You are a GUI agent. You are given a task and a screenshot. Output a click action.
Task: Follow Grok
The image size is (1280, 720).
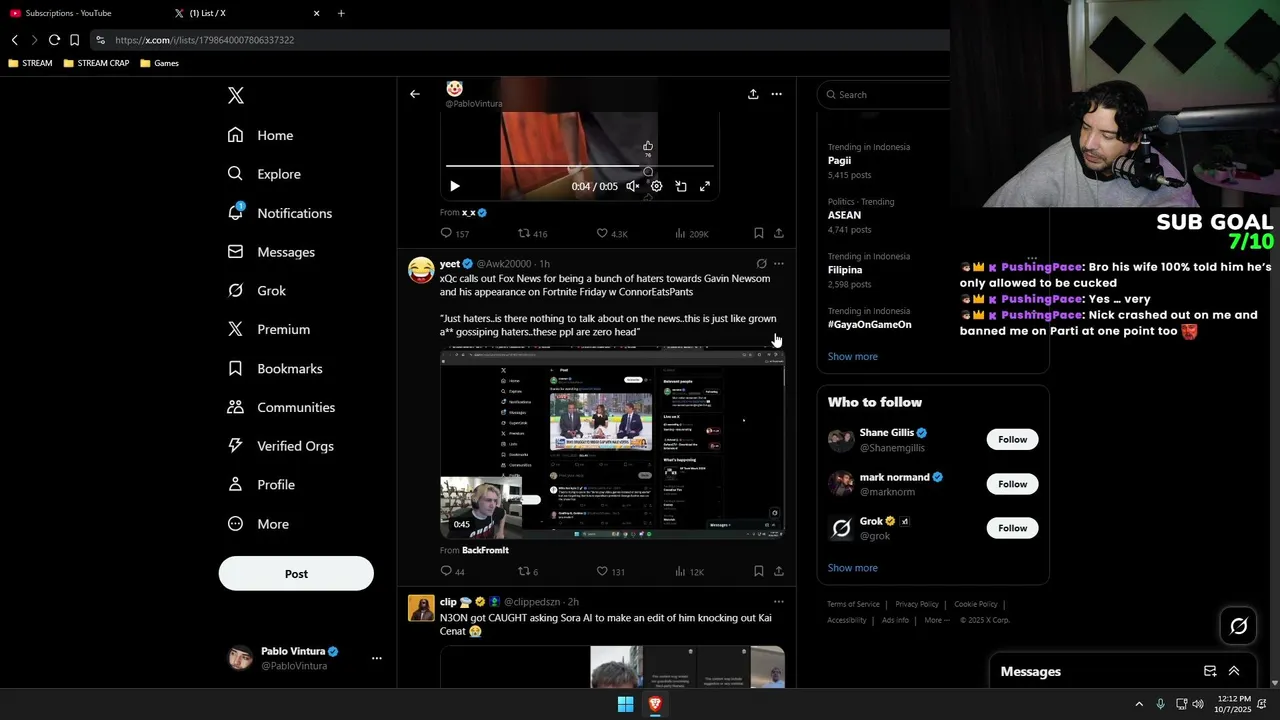[1012, 528]
